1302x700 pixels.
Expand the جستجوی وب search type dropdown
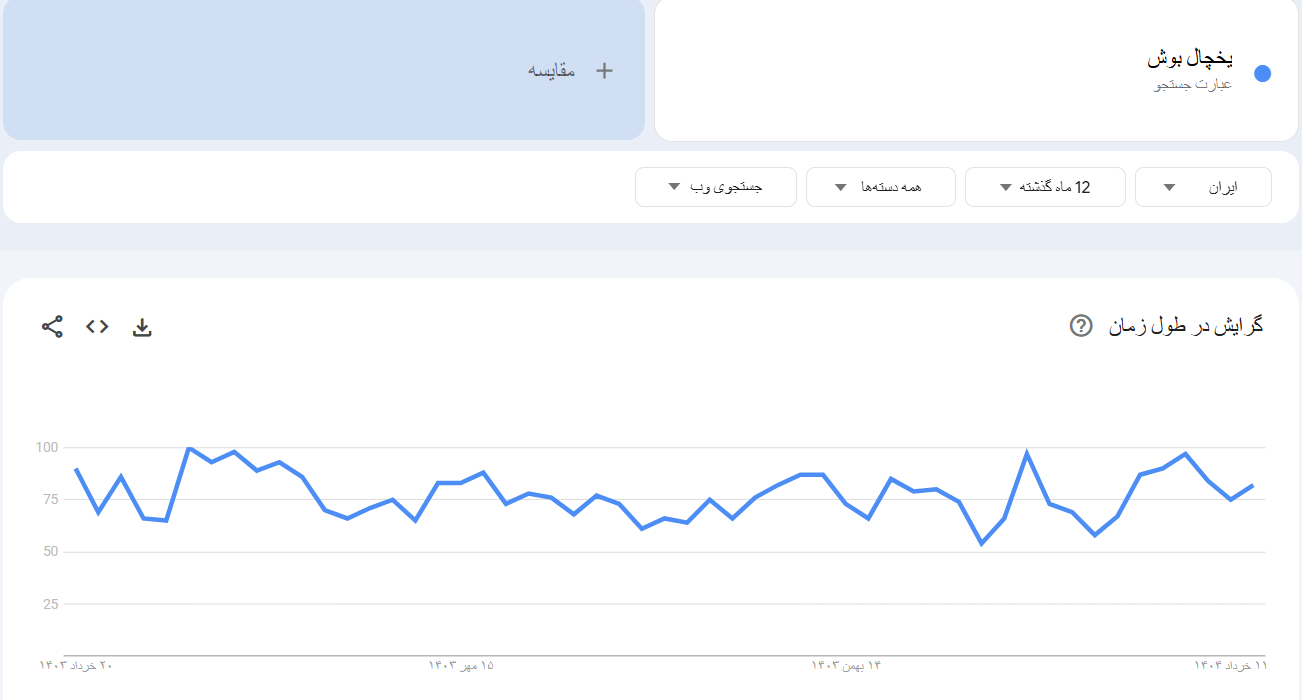coord(715,187)
